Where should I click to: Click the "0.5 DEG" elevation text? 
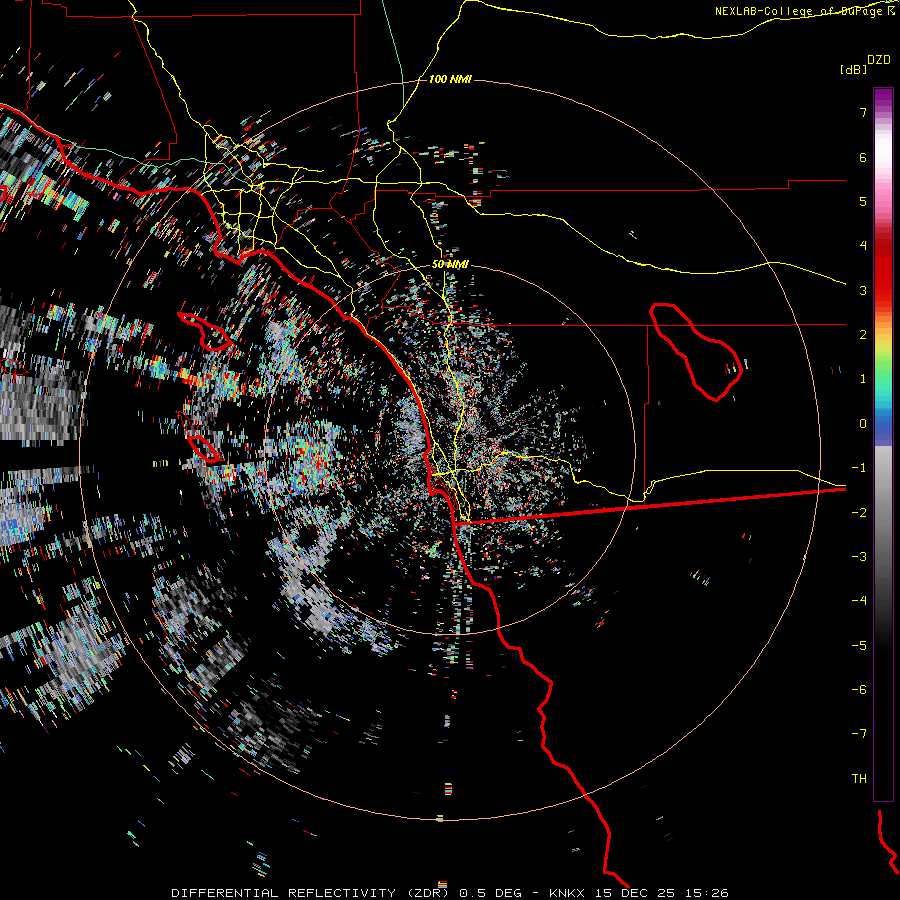493,893
